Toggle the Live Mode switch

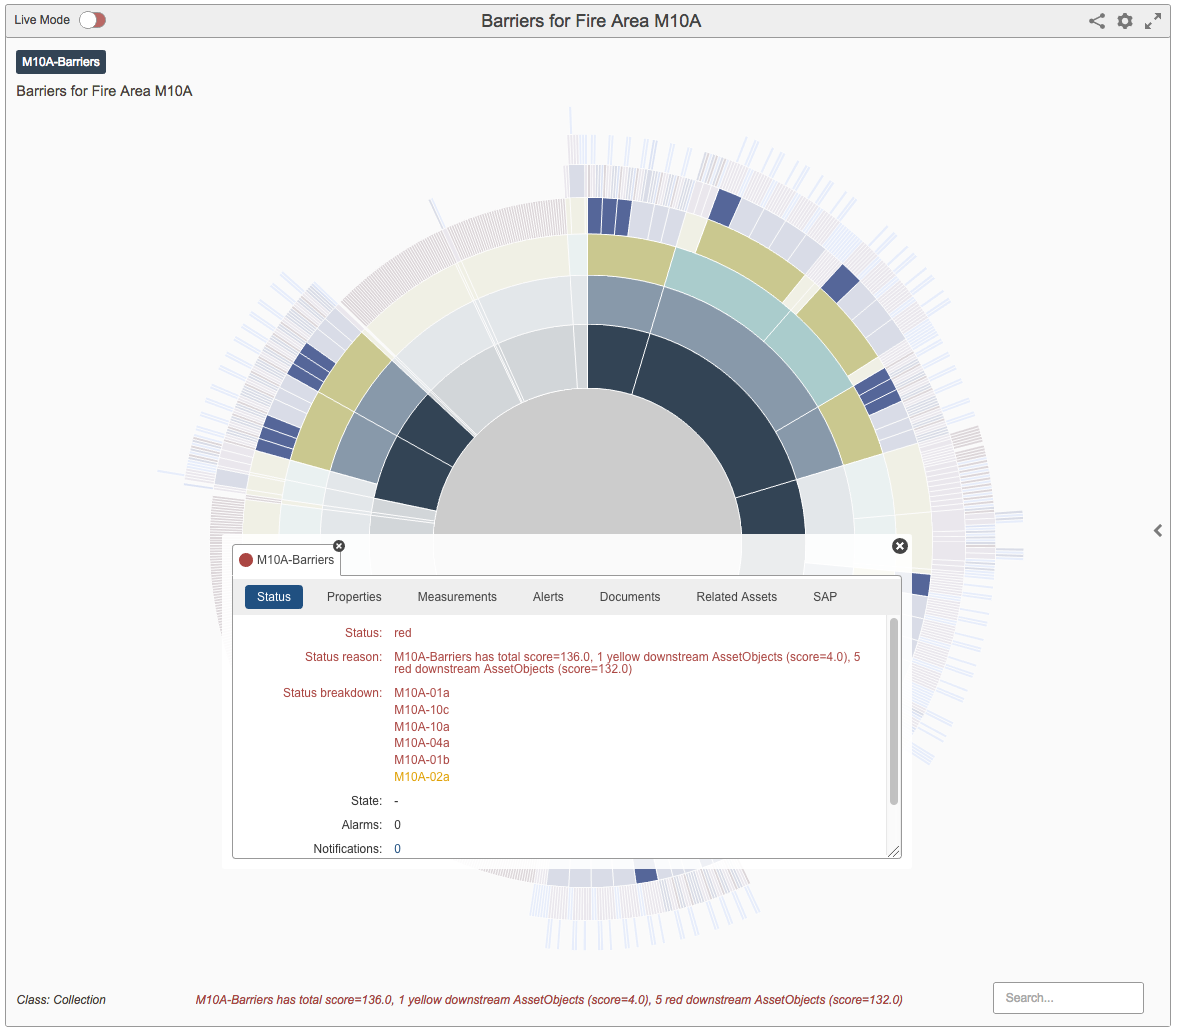pyautogui.click(x=92, y=20)
